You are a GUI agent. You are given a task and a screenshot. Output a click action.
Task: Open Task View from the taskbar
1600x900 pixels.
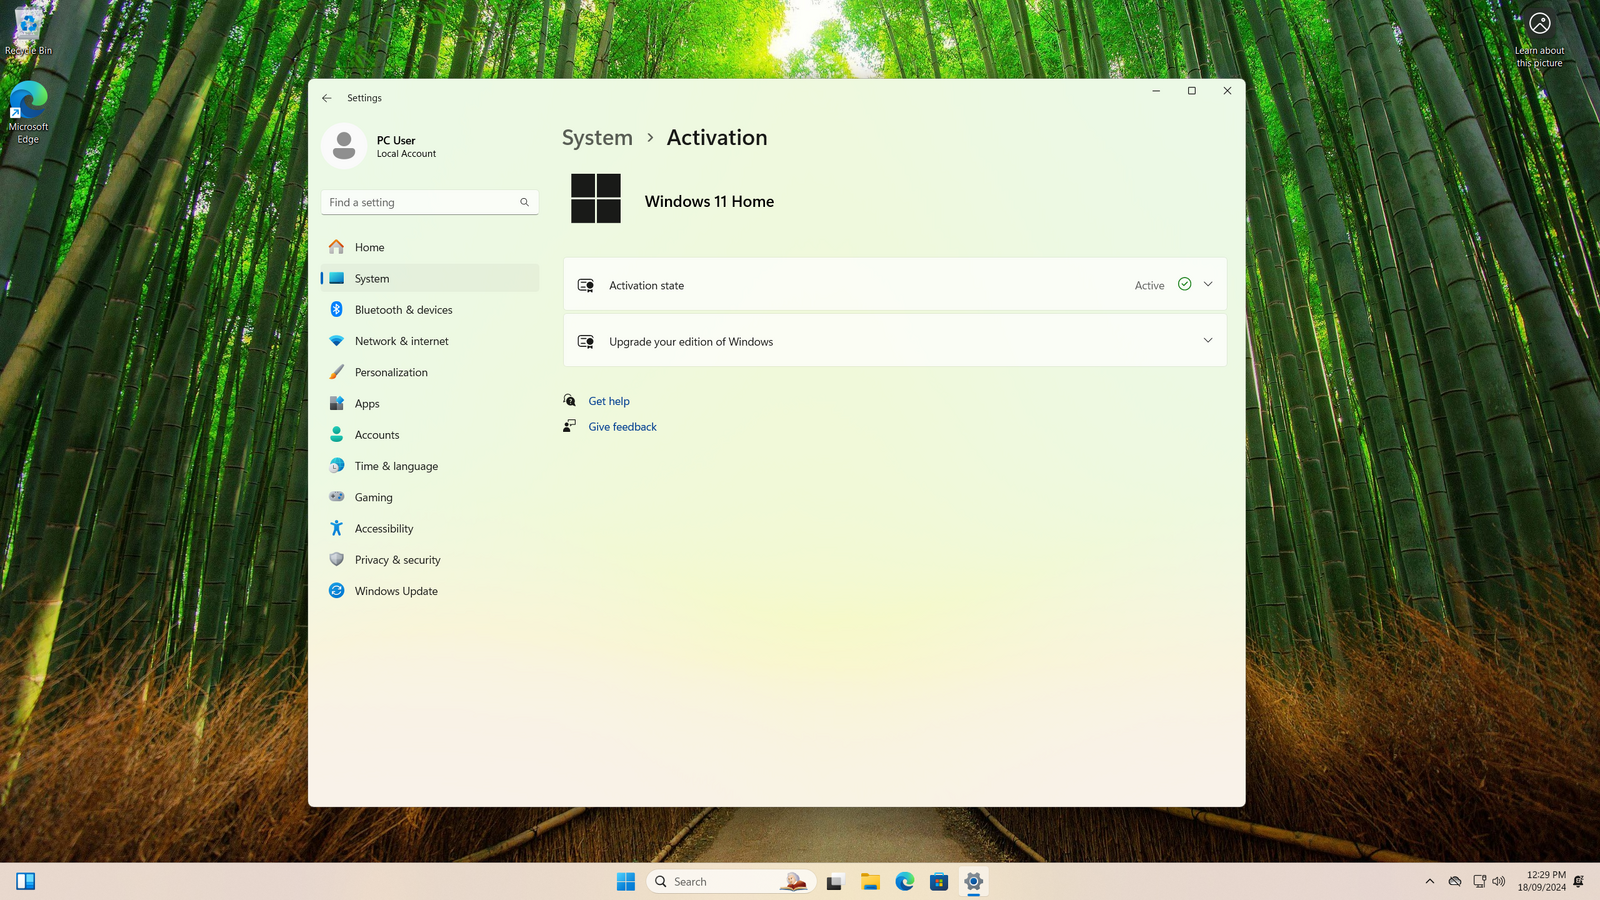pos(835,881)
